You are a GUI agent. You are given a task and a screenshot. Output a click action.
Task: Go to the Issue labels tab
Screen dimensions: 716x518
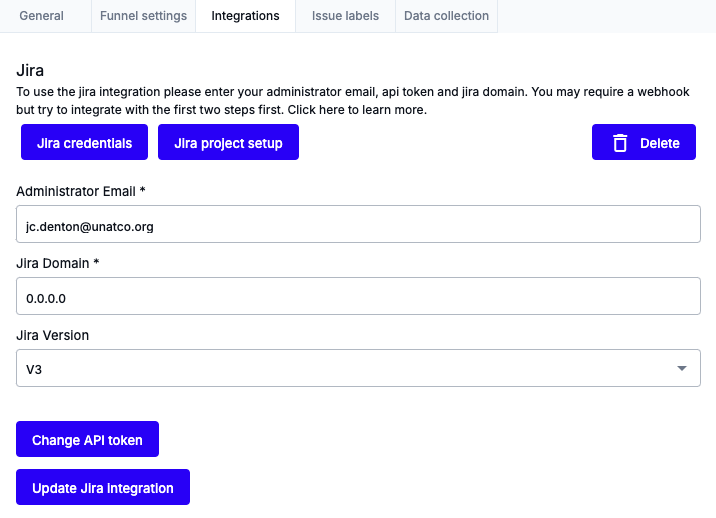pos(345,16)
